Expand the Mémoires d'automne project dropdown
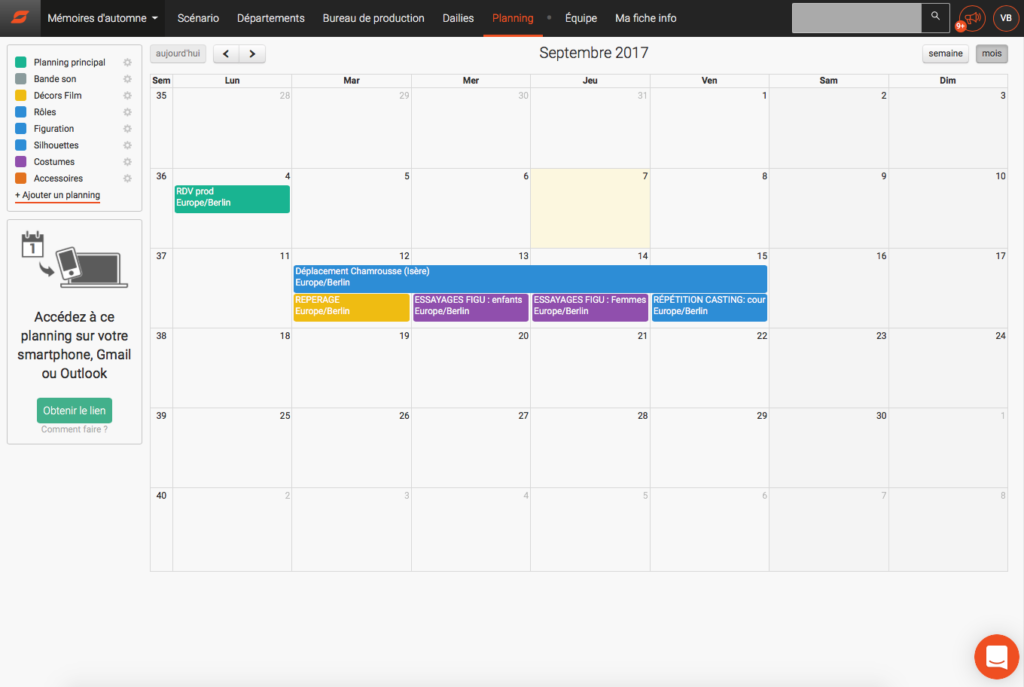The width and height of the screenshot is (1024, 687). (x=102, y=18)
